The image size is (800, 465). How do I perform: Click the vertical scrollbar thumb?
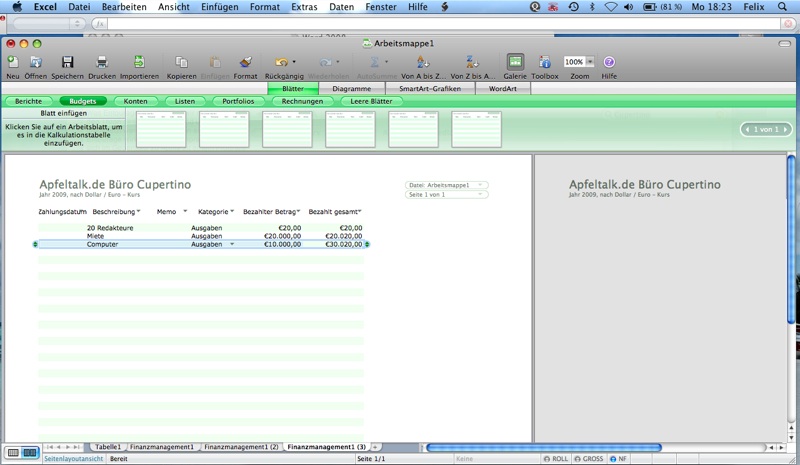[791, 239]
